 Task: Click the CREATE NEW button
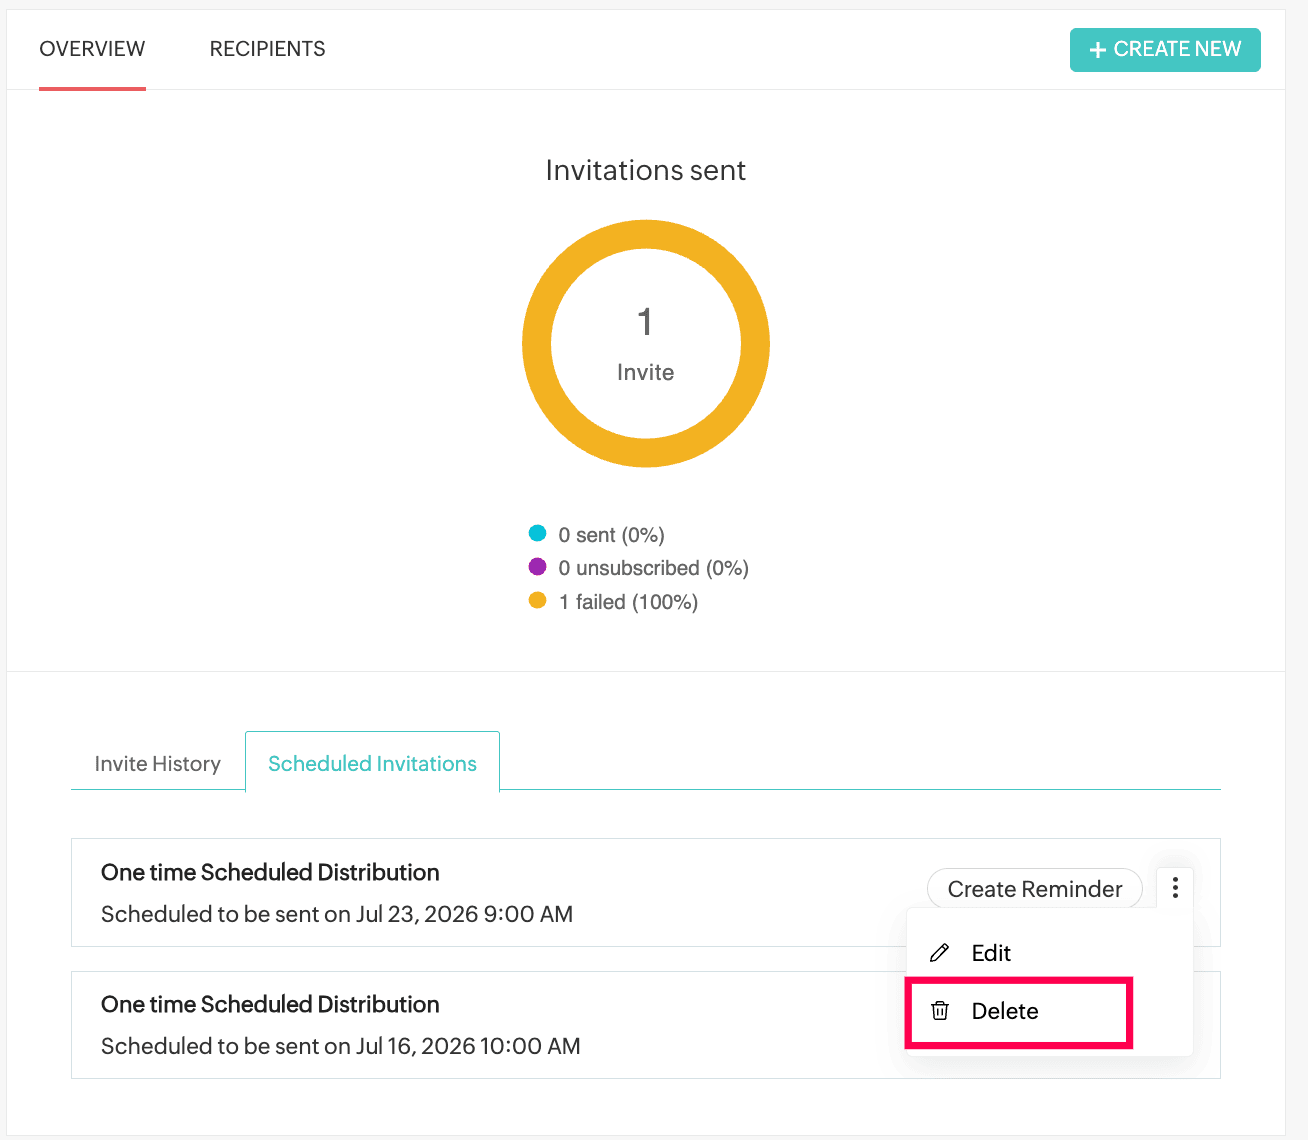1165,49
